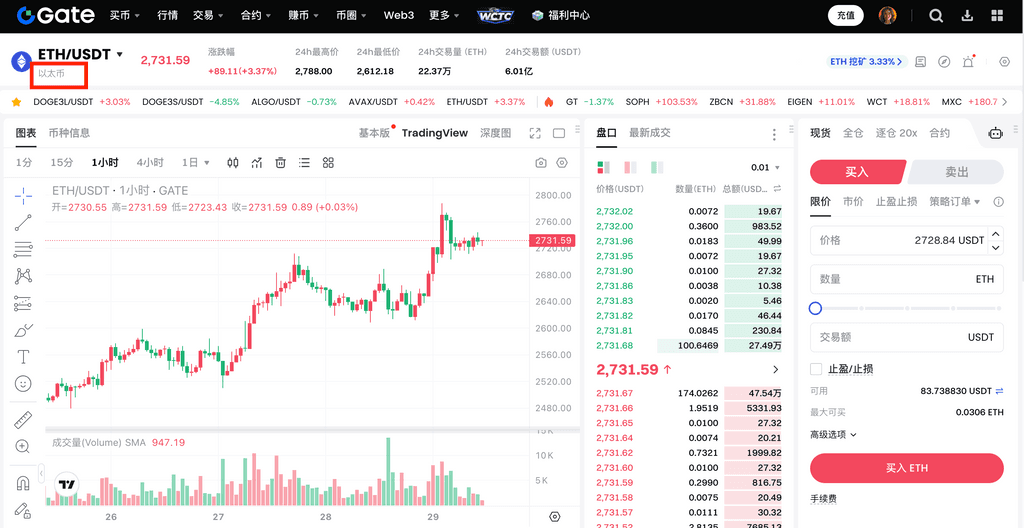Take chart snapshot with camera icon
This screenshot has width=1024, height=528.
pyautogui.click(x=541, y=163)
